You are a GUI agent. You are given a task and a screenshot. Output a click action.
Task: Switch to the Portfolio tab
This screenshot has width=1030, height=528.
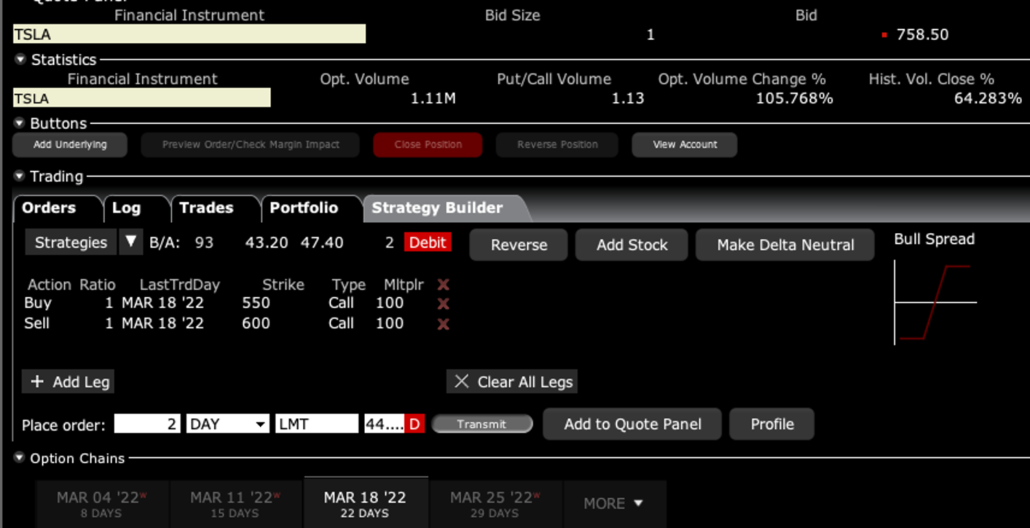303,208
